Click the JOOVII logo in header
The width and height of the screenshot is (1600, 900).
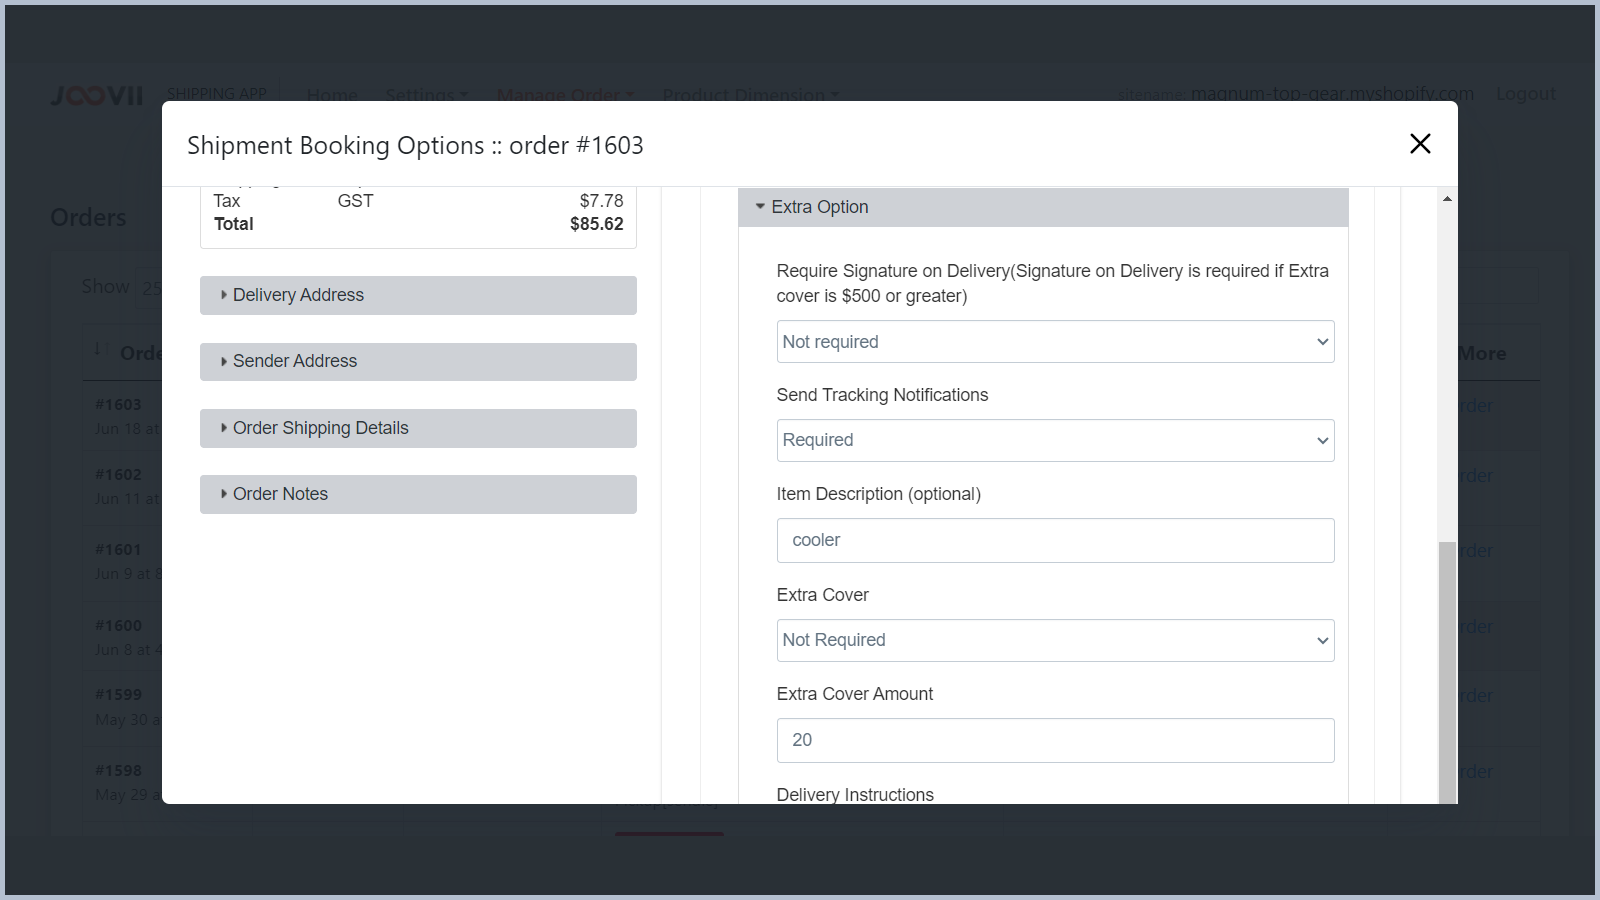pos(97,96)
